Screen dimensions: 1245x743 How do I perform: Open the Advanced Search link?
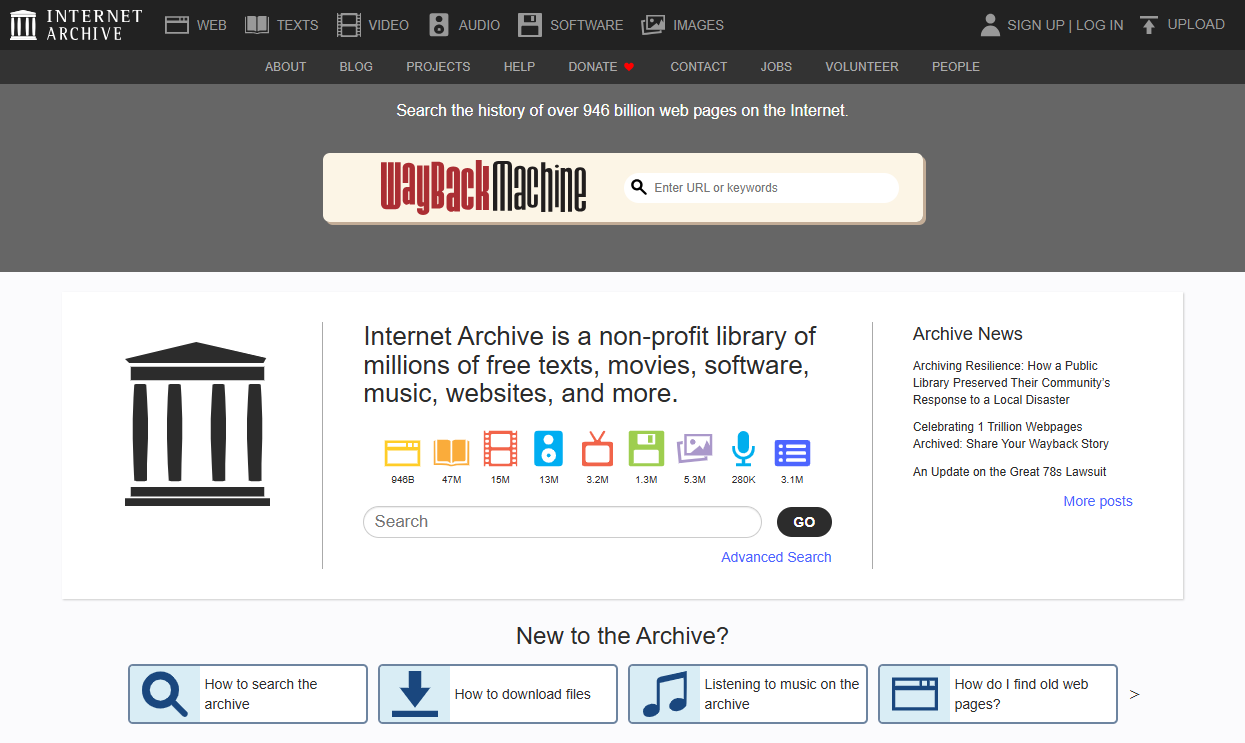[x=776, y=556]
